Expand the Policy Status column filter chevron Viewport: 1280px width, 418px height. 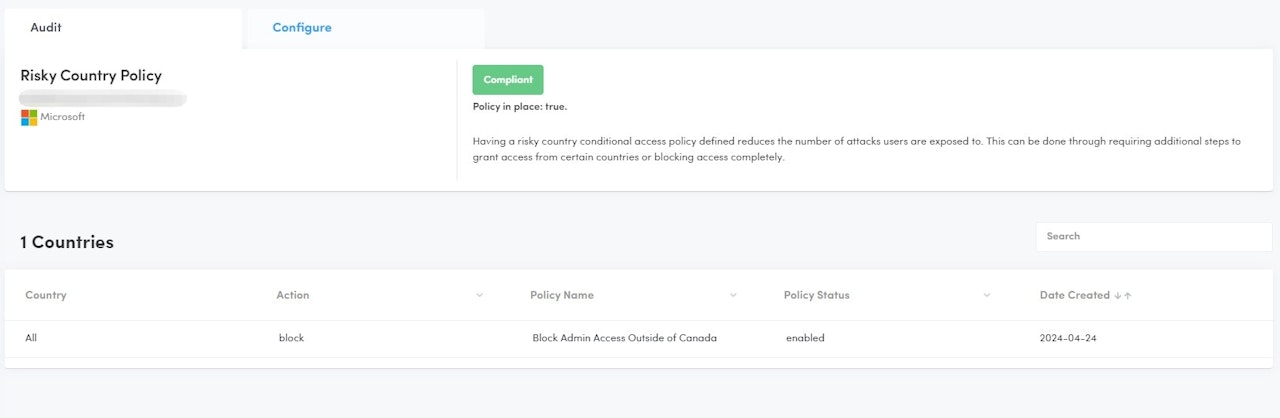tap(987, 296)
